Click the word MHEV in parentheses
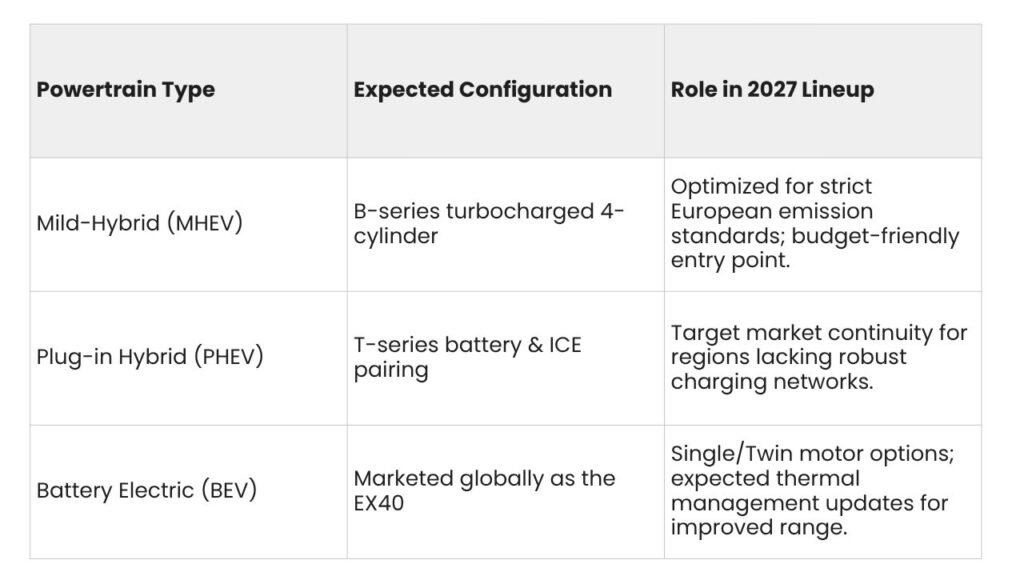The height and width of the screenshot is (576, 1024). [205, 223]
